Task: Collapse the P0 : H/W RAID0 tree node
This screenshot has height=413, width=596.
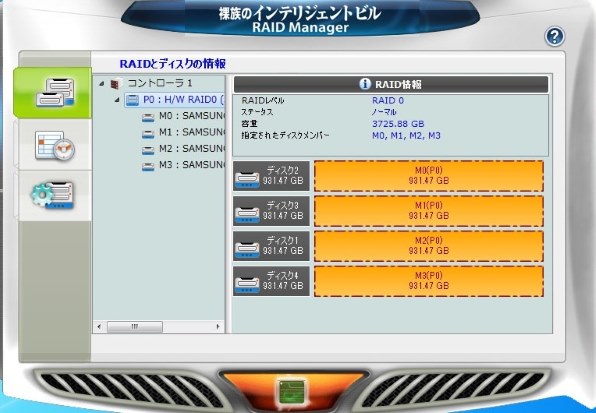Action: tap(117, 100)
